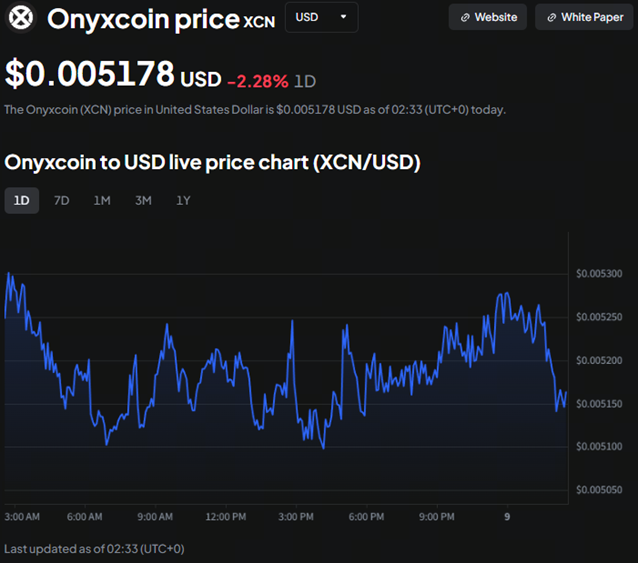Open the White Paper link

(583, 17)
